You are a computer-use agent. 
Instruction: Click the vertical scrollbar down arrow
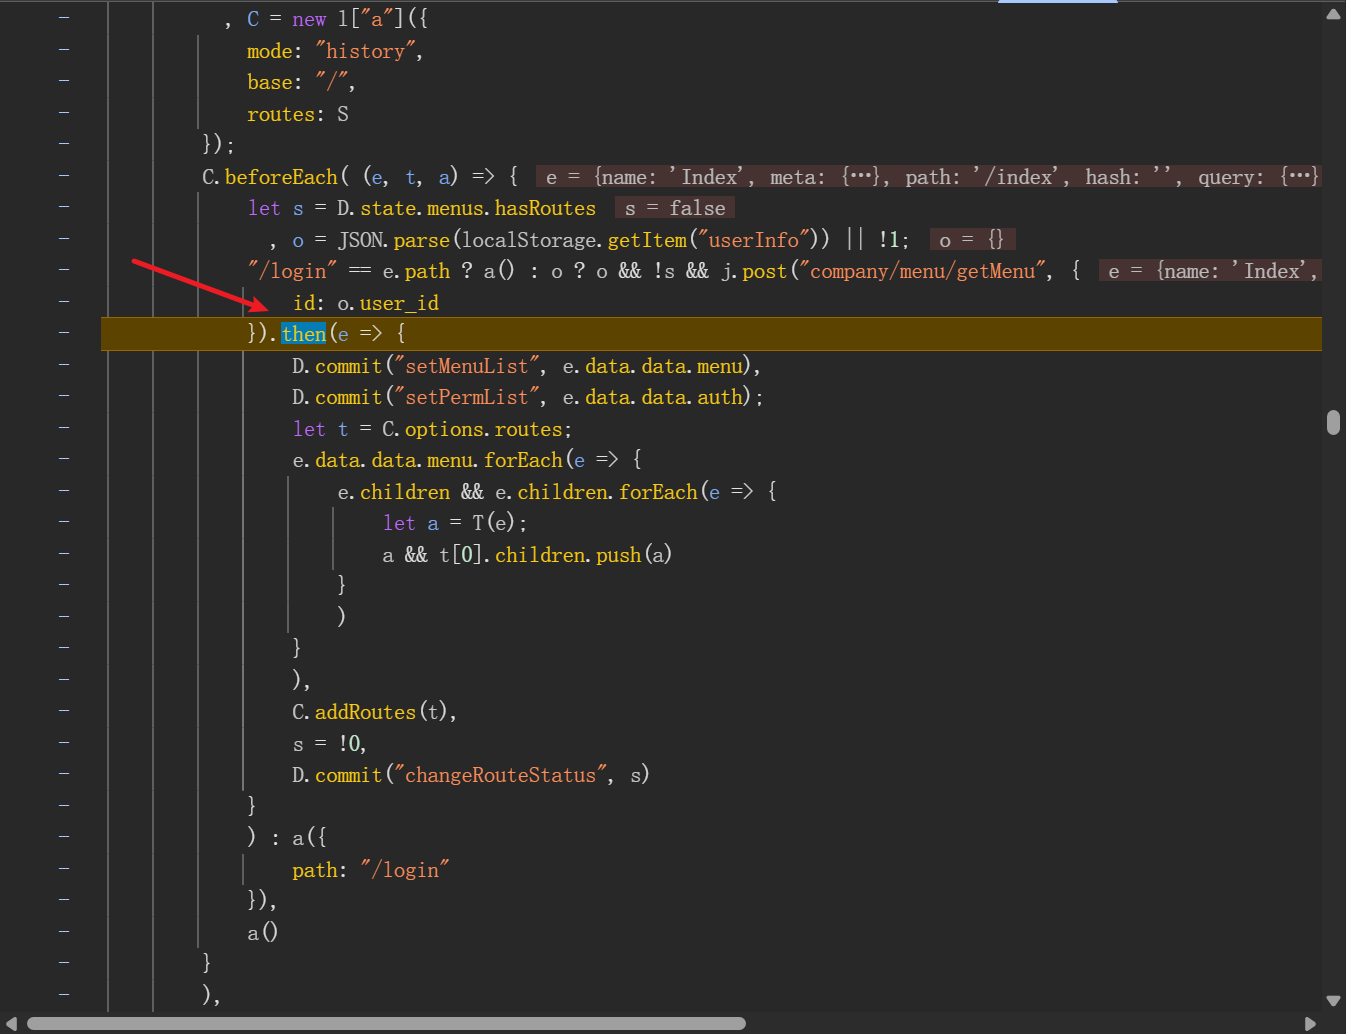[1333, 1000]
